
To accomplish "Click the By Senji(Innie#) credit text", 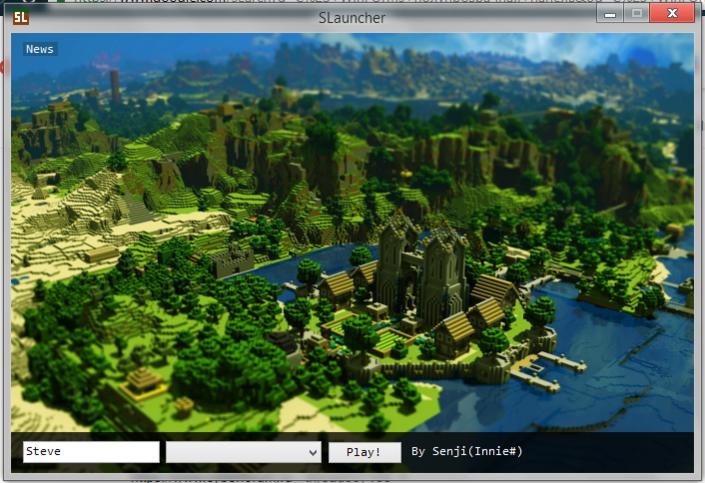I will tap(467, 451).
